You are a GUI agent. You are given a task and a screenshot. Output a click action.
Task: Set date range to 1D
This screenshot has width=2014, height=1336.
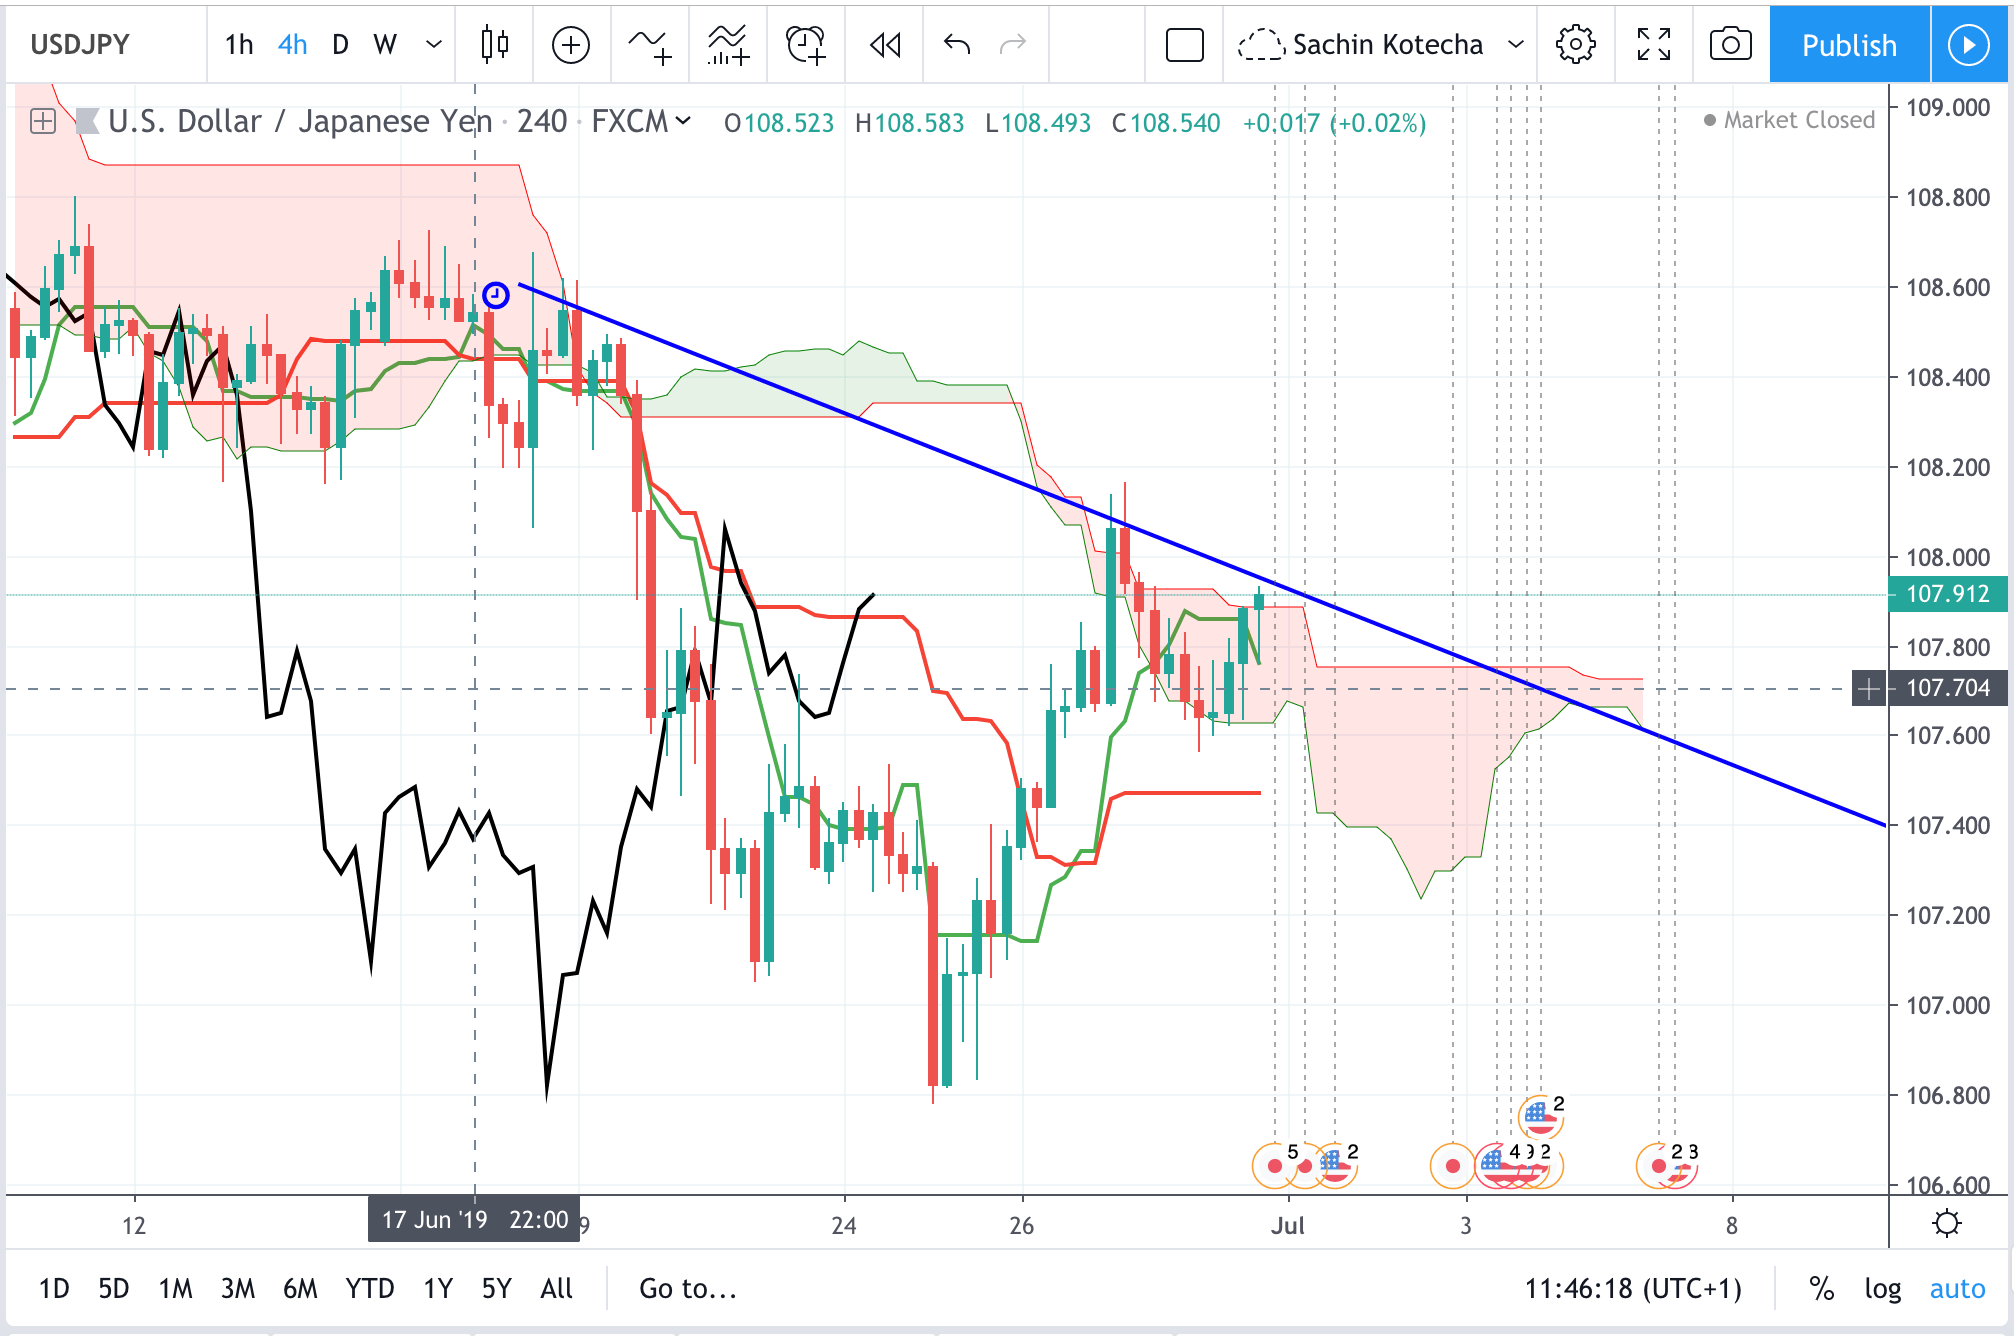(54, 1288)
